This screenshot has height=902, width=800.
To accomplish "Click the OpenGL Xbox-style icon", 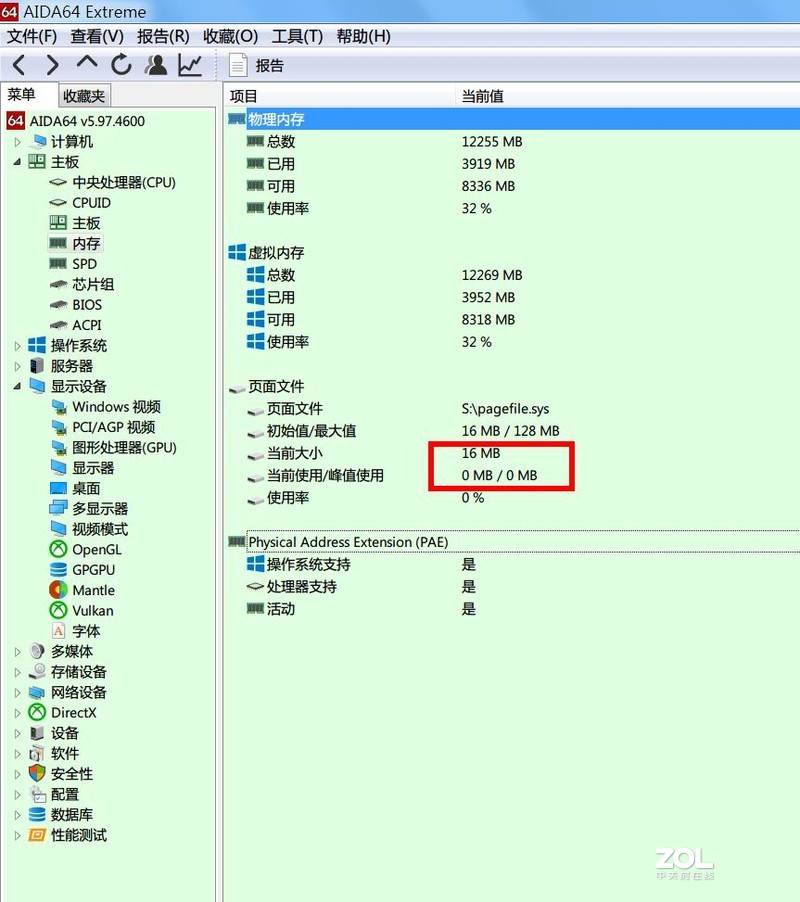I will click(x=58, y=549).
